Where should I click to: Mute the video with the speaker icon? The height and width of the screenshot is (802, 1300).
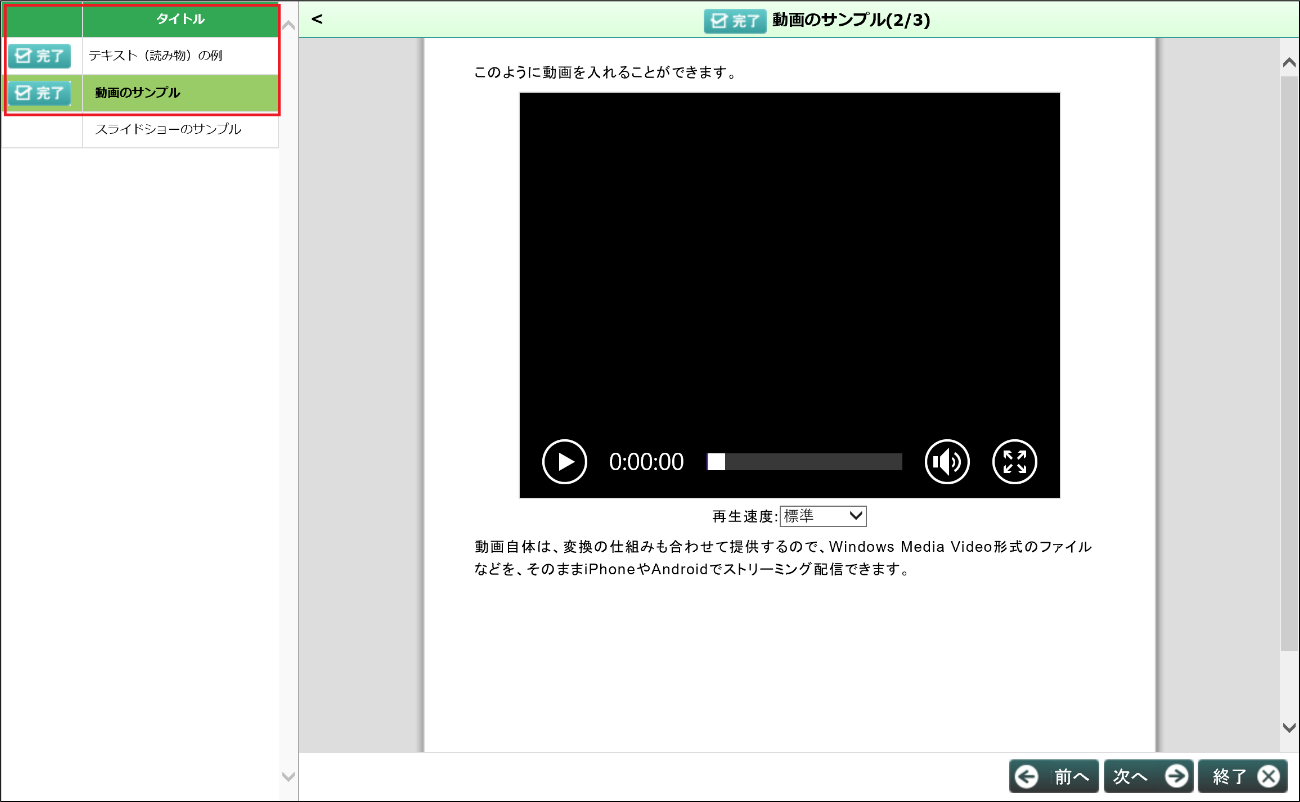point(947,462)
